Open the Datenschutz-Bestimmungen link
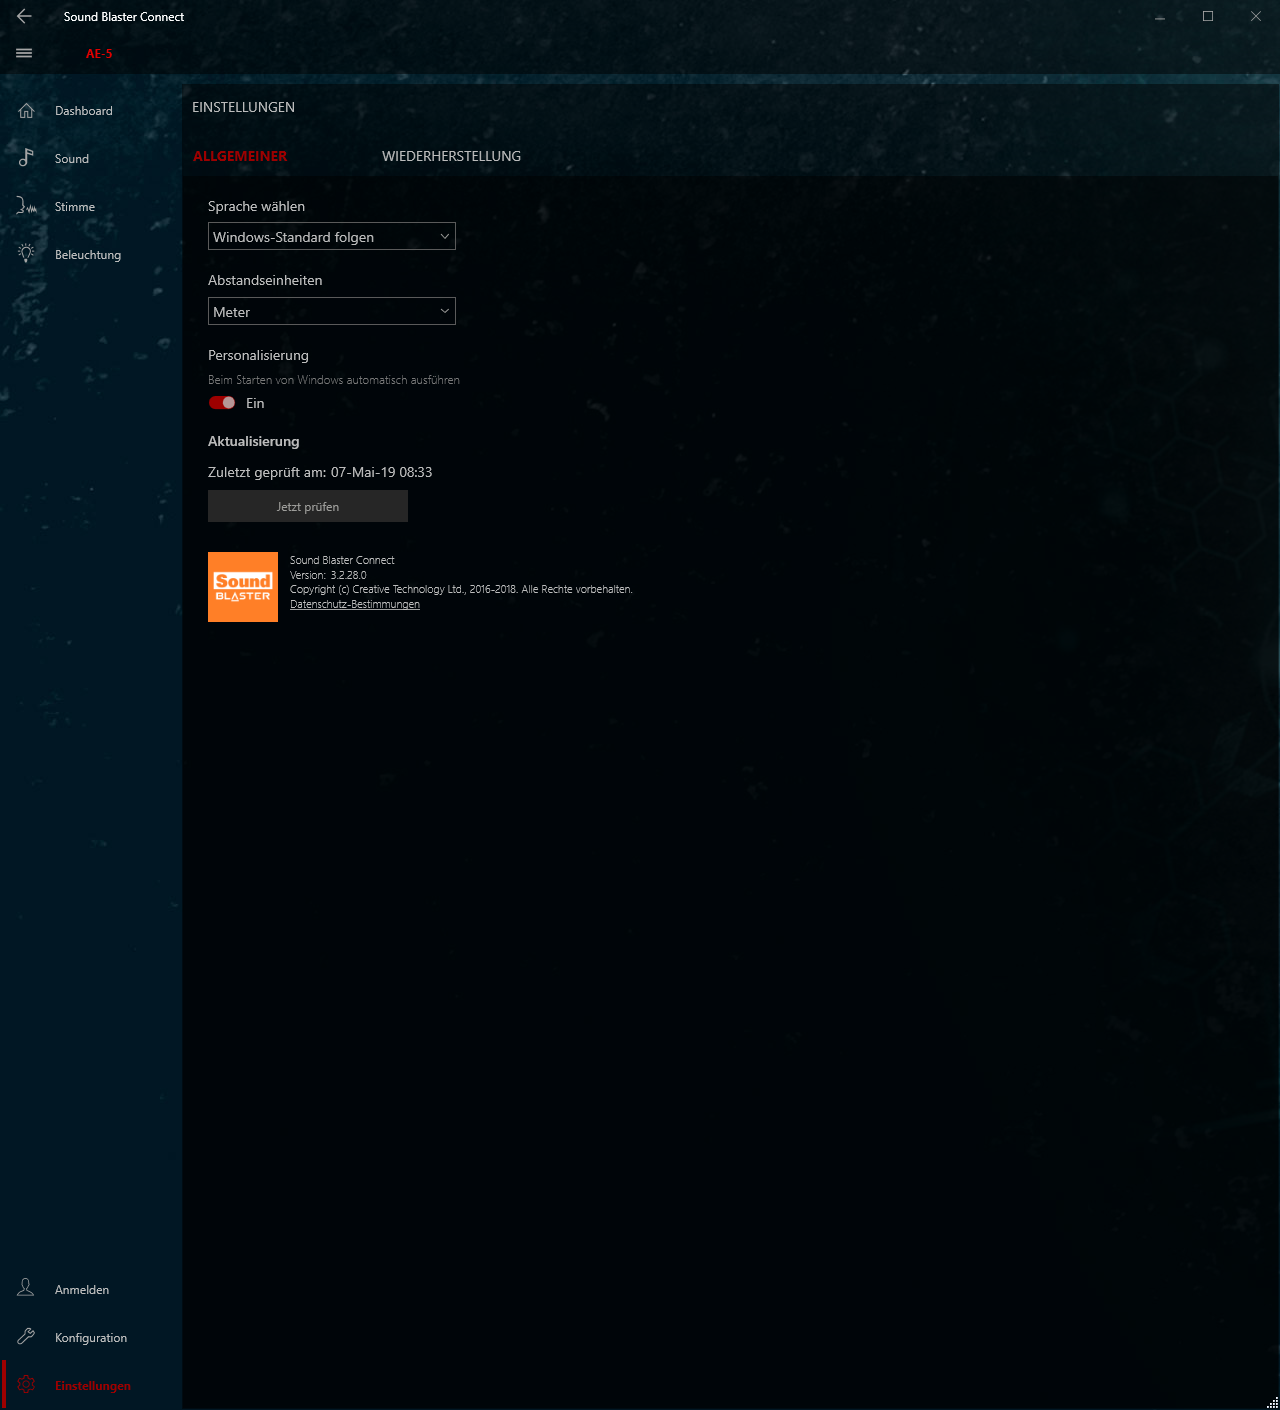 [x=355, y=604]
